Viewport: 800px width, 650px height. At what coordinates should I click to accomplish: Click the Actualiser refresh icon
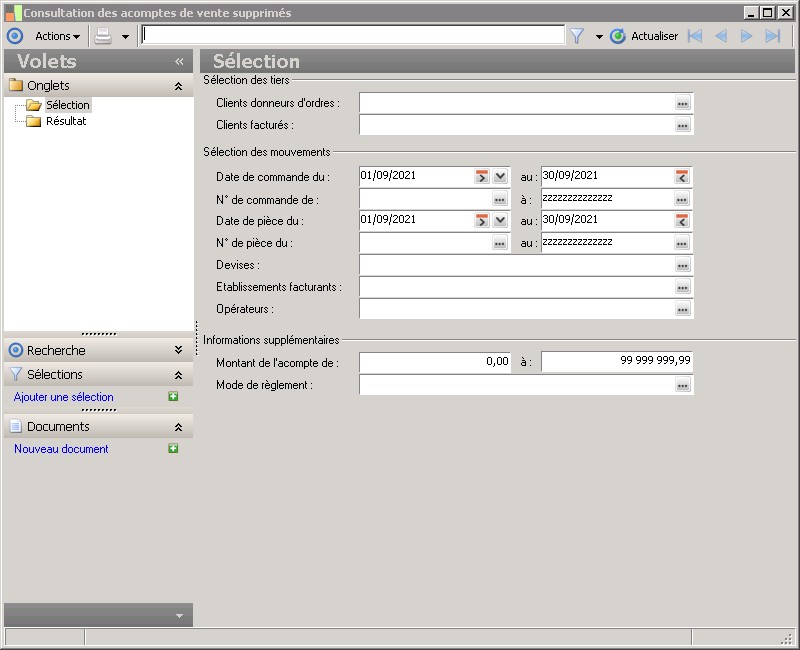(x=618, y=36)
